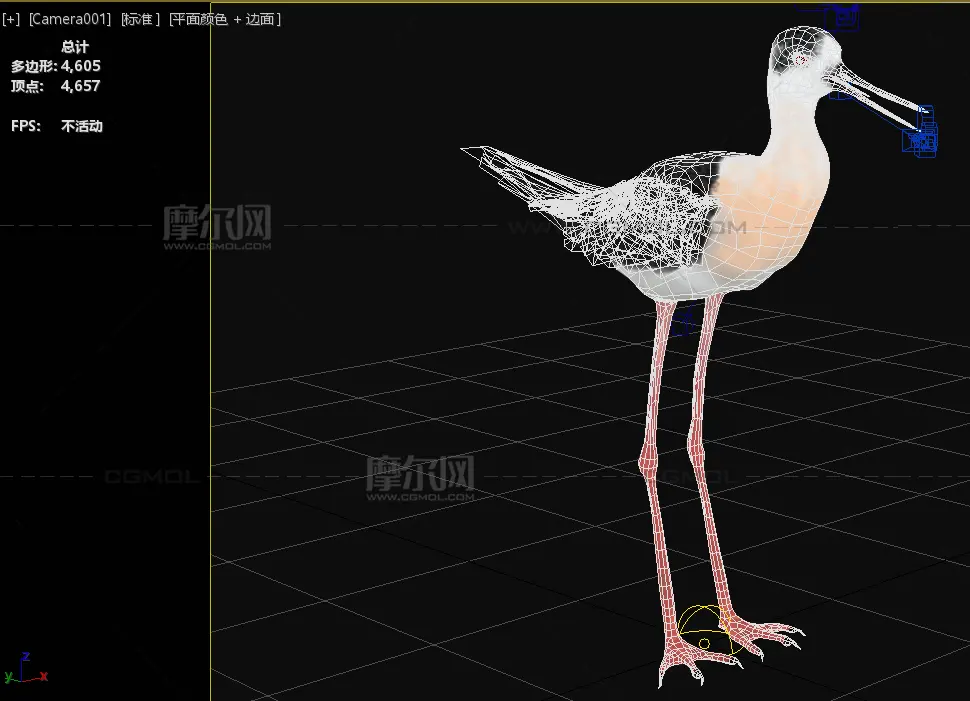
Task: Click the bird's red eye
Action: [x=802, y=60]
